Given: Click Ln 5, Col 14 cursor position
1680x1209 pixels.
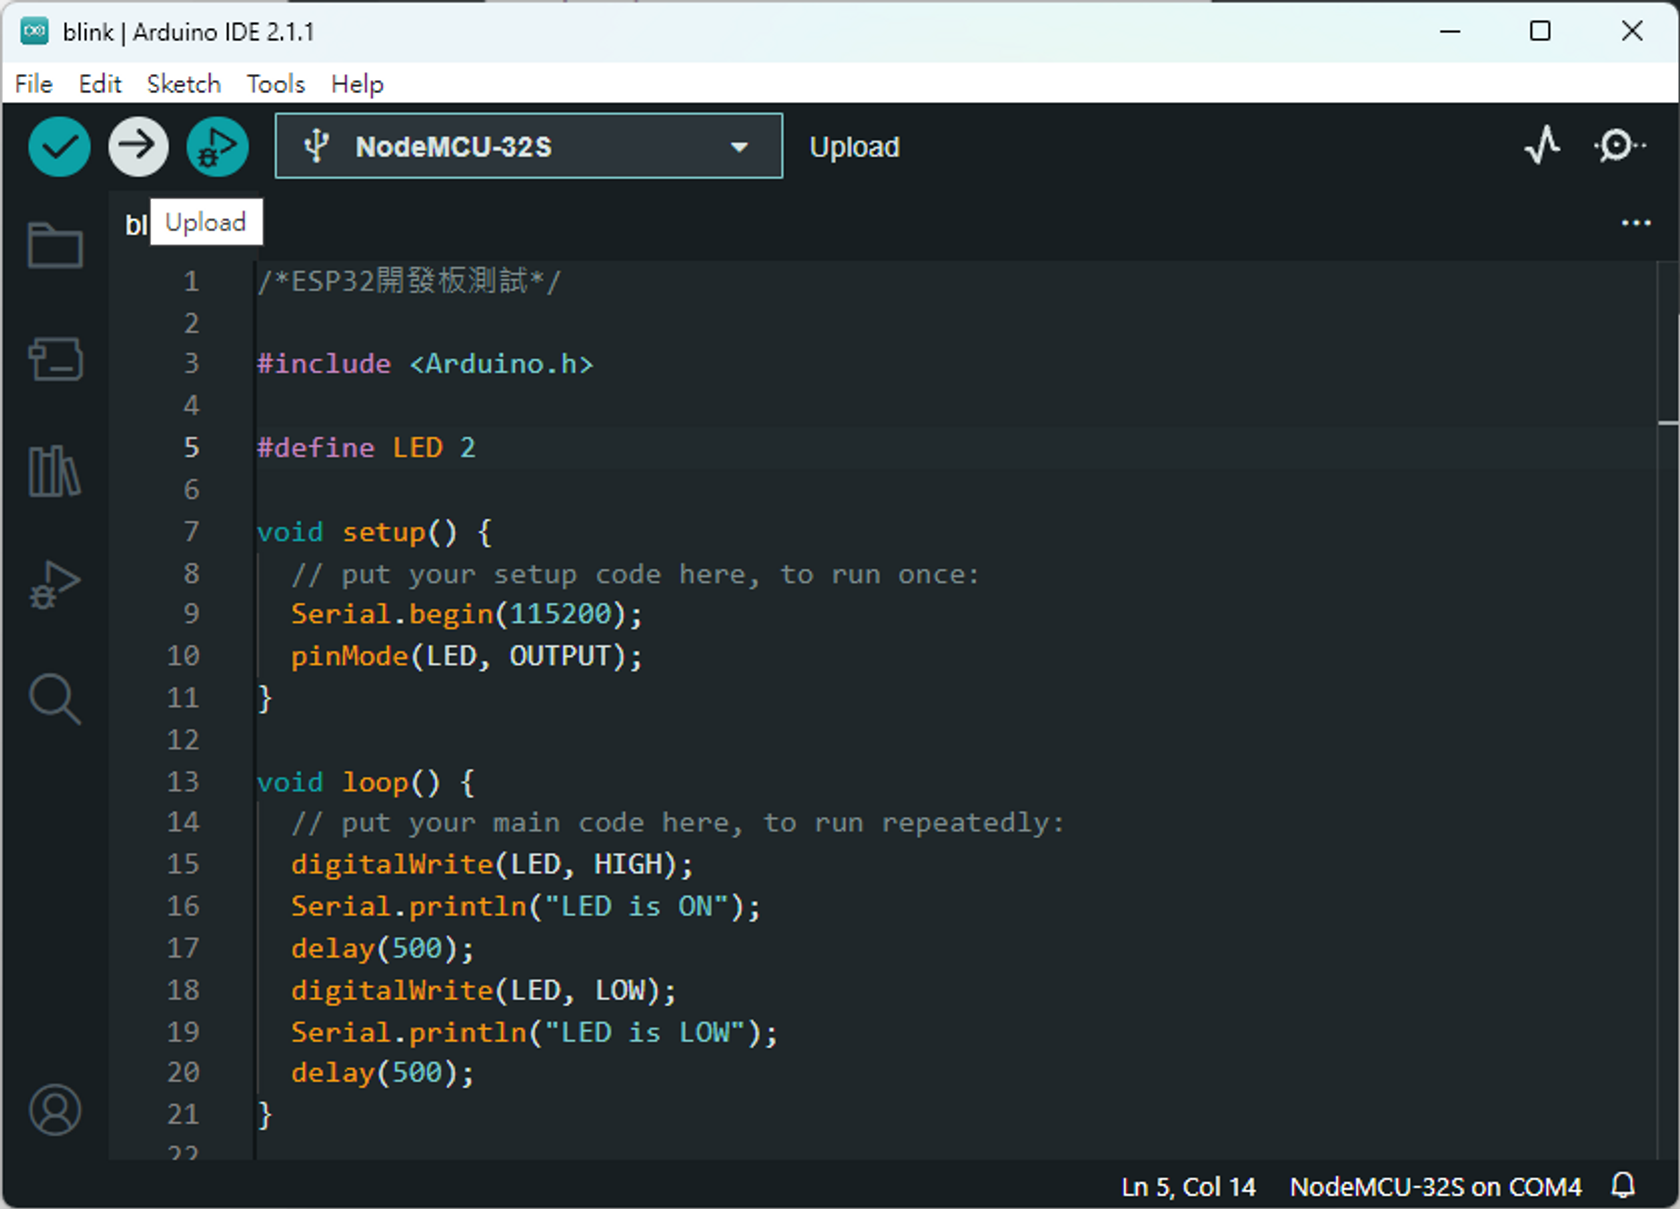Looking at the screenshot, I should point(1188,1187).
